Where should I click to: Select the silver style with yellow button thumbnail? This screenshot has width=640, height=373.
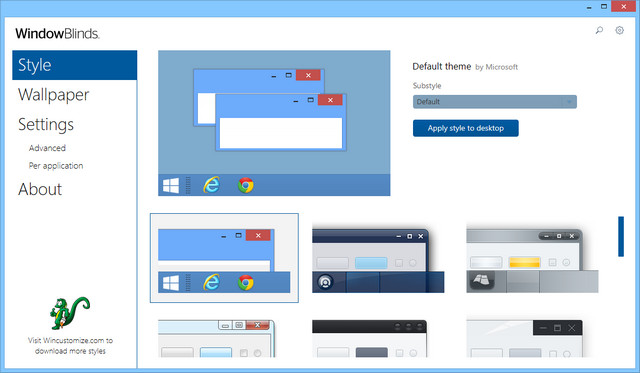(x=532, y=260)
